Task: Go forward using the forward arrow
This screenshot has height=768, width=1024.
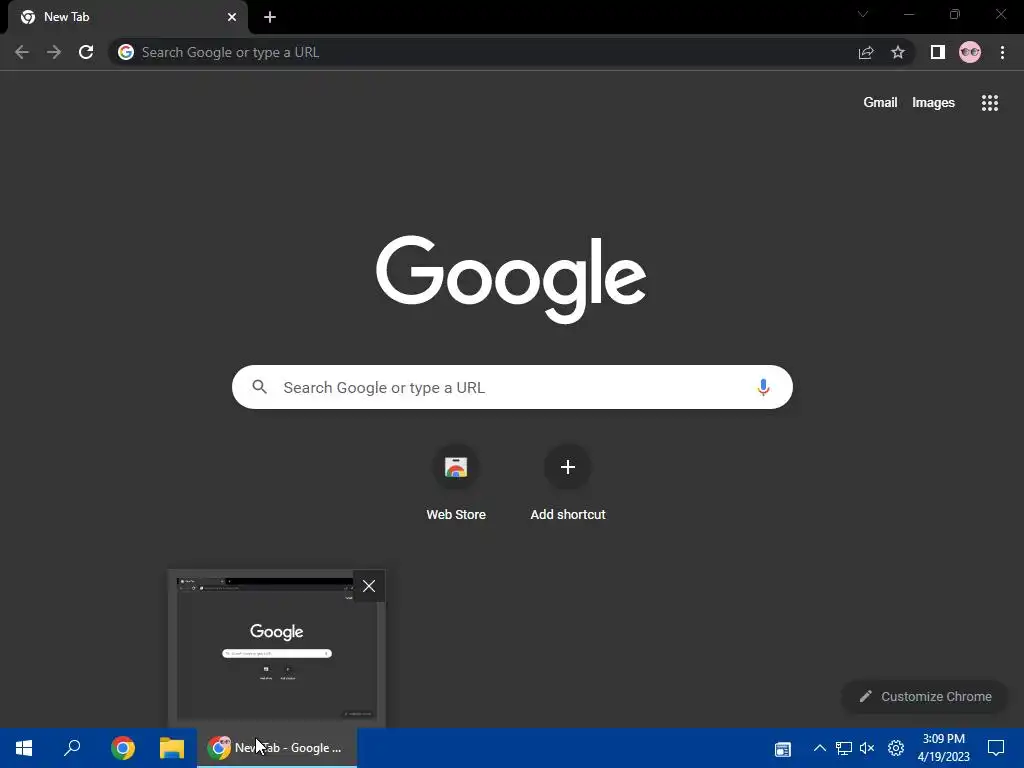Action: pyautogui.click(x=54, y=52)
